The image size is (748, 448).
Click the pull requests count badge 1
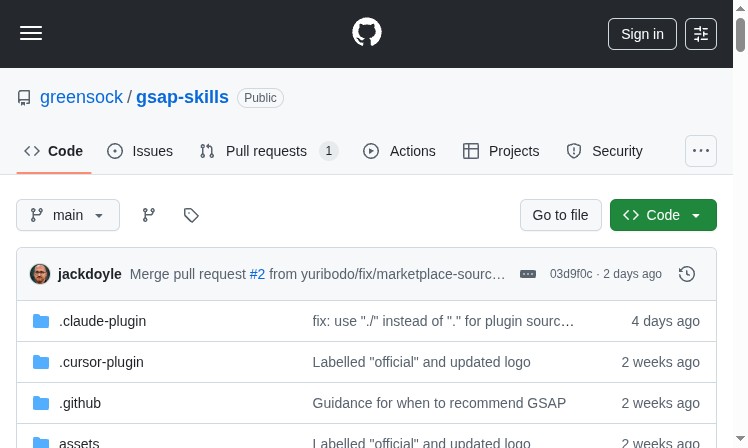pyautogui.click(x=329, y=151)
